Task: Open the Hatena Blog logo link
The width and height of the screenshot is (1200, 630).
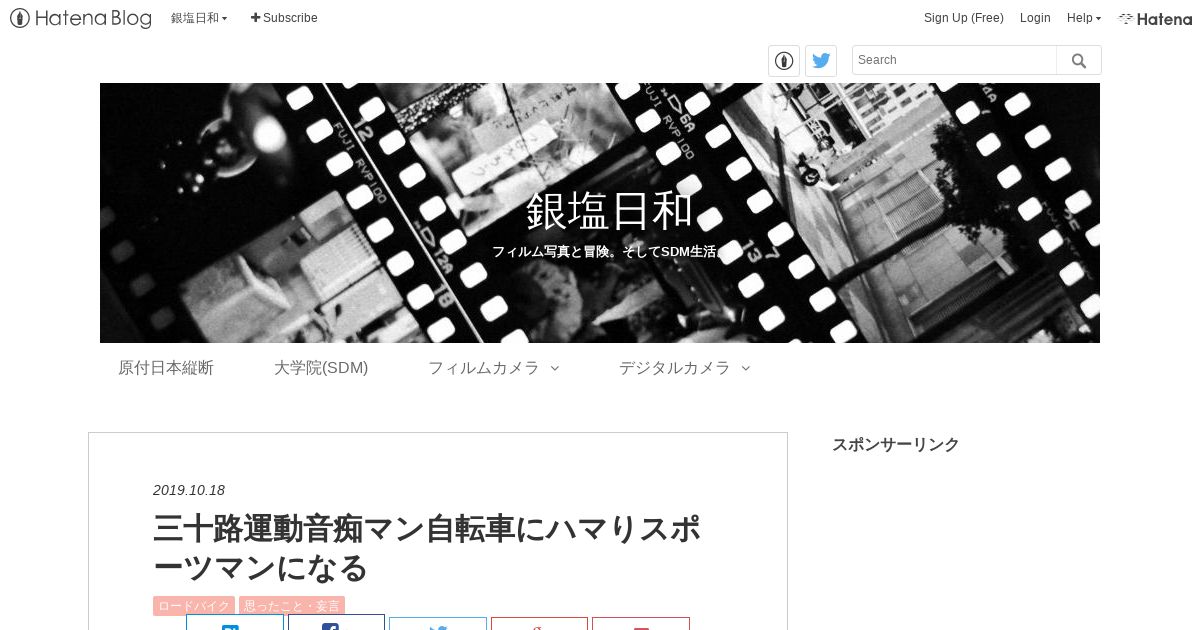Action: point(81,18)
